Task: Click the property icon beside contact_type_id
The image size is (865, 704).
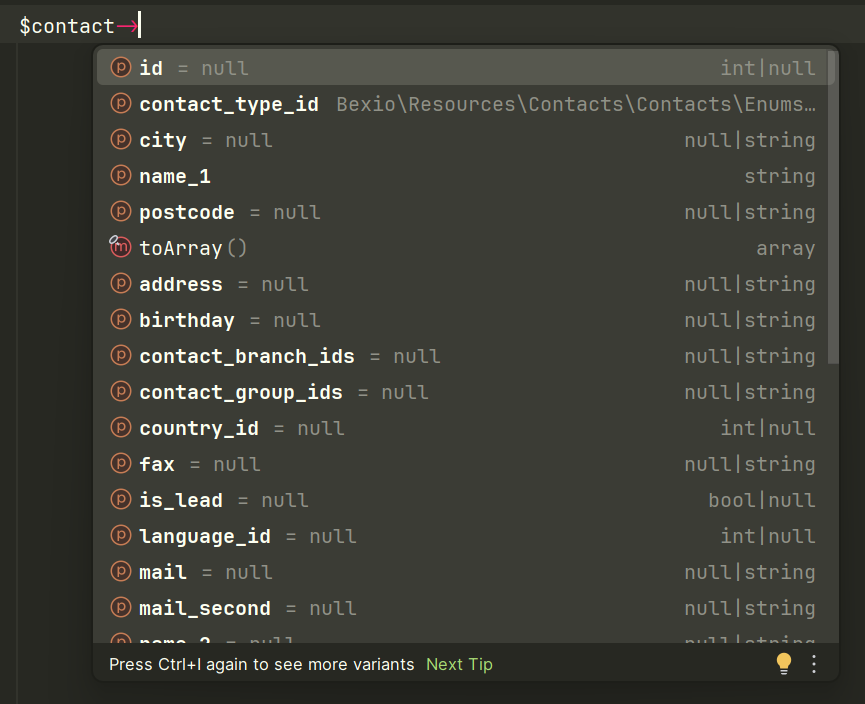Action: click(121, 104)
